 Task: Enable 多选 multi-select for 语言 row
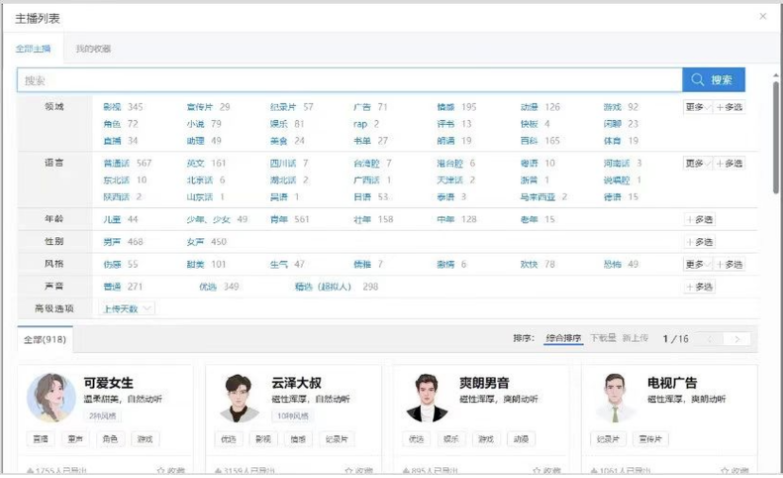click(x=729, y=163)
